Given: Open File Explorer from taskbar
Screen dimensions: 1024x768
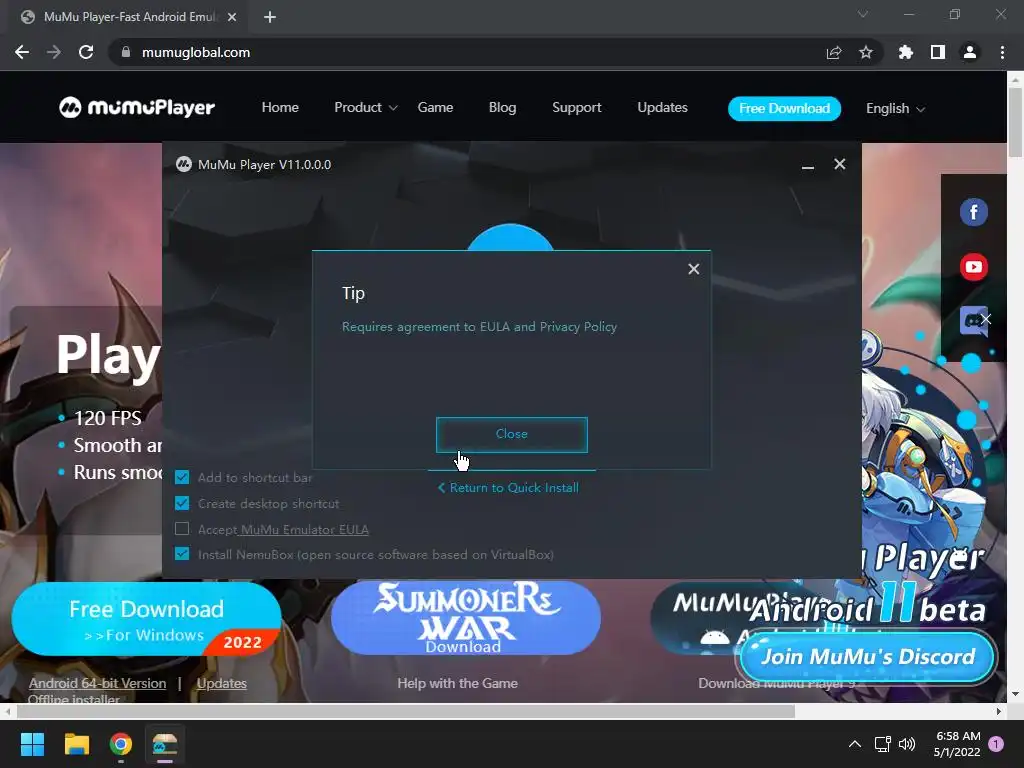Looking at the screenshot, I should pyautogui.click(x=76, y=744).
